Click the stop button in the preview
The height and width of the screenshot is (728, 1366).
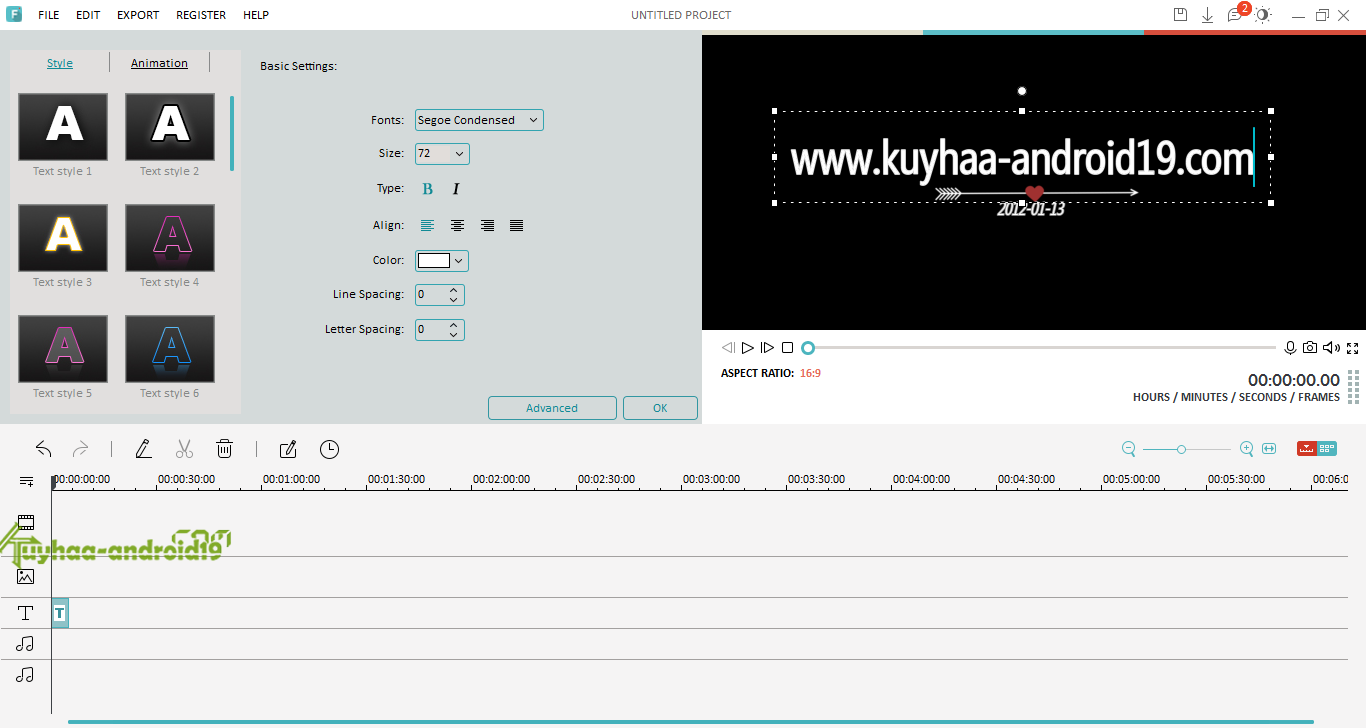(788, 348)
